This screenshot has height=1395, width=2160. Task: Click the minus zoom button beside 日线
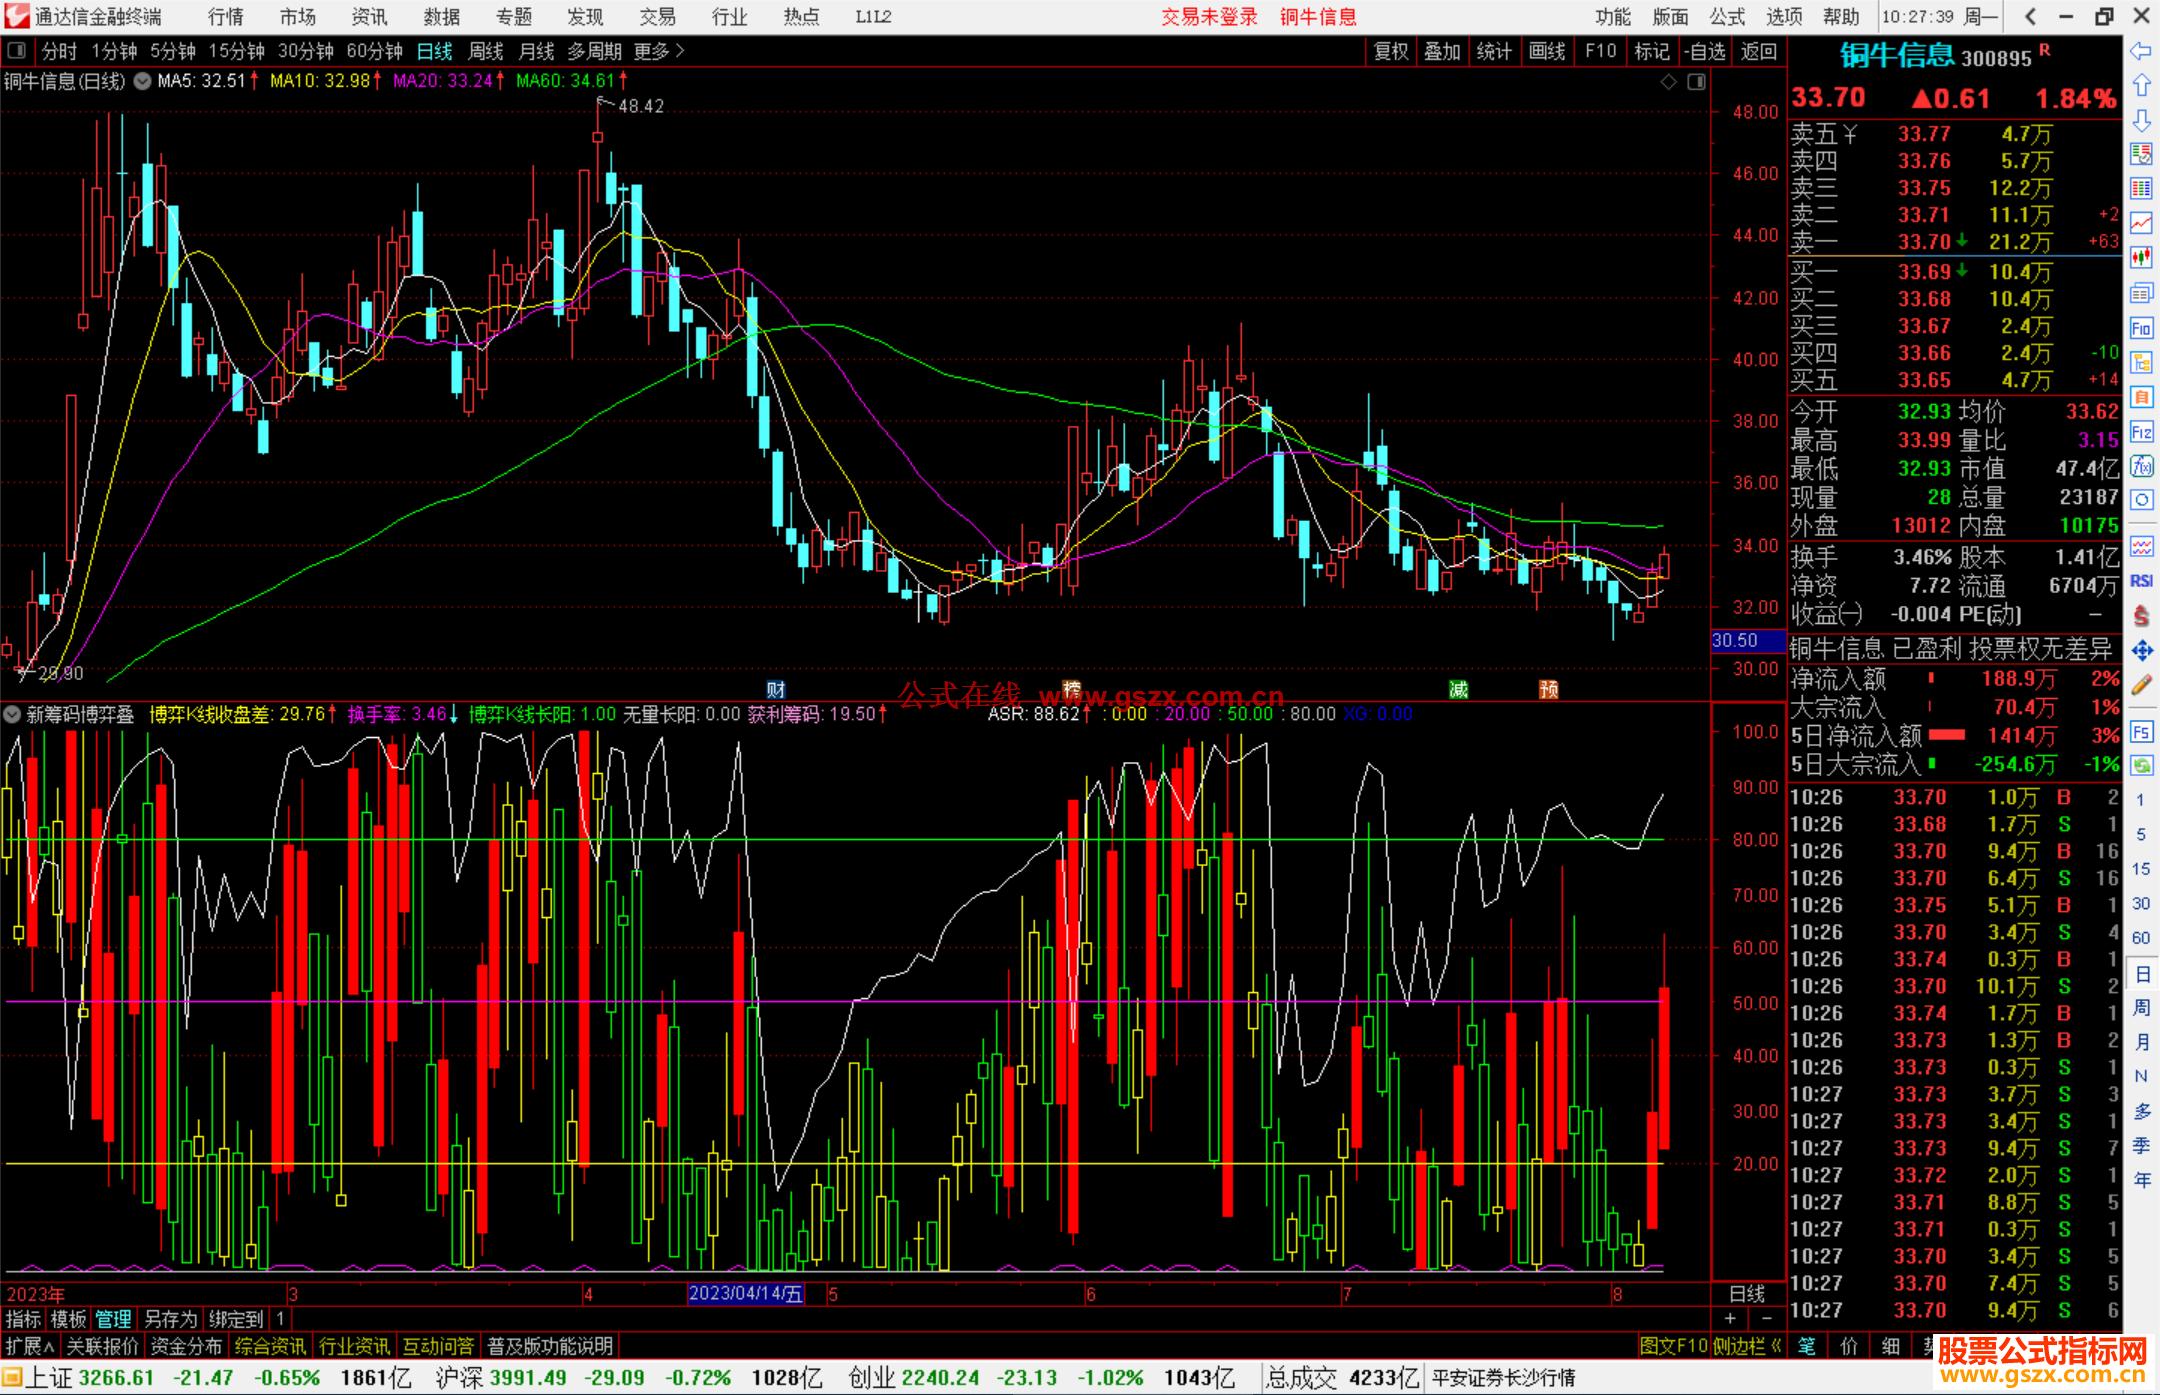(x=1766, y=1319)
